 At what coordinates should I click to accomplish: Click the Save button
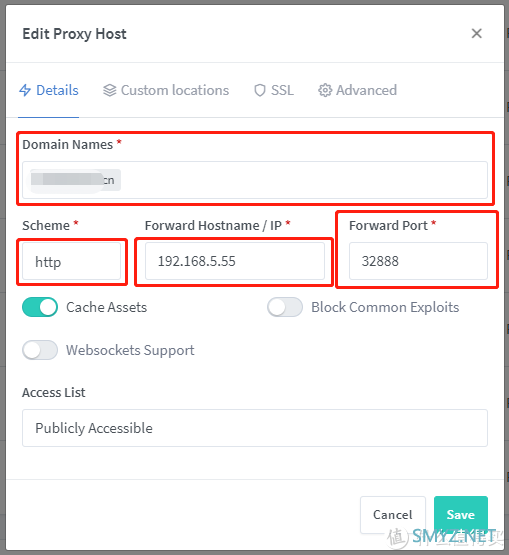461,515
